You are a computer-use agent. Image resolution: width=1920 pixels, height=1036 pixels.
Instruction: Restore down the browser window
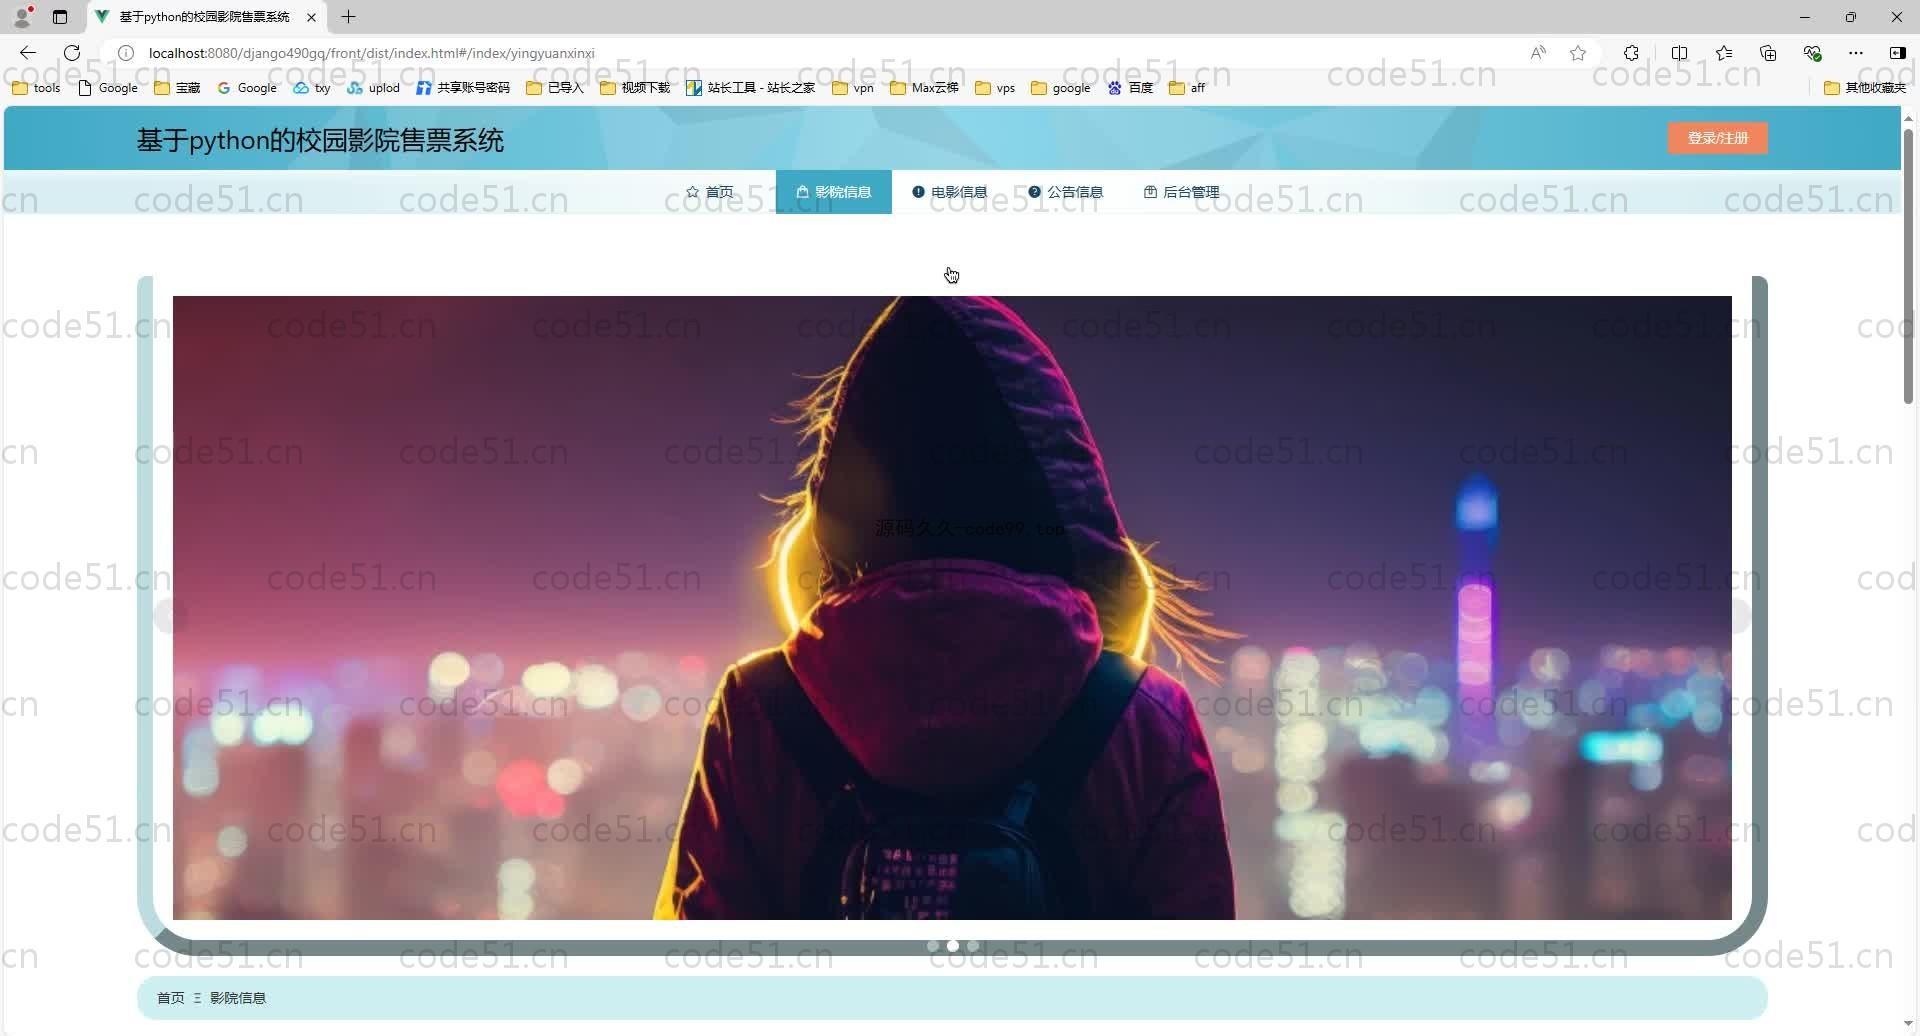[x=1851, y=17]
